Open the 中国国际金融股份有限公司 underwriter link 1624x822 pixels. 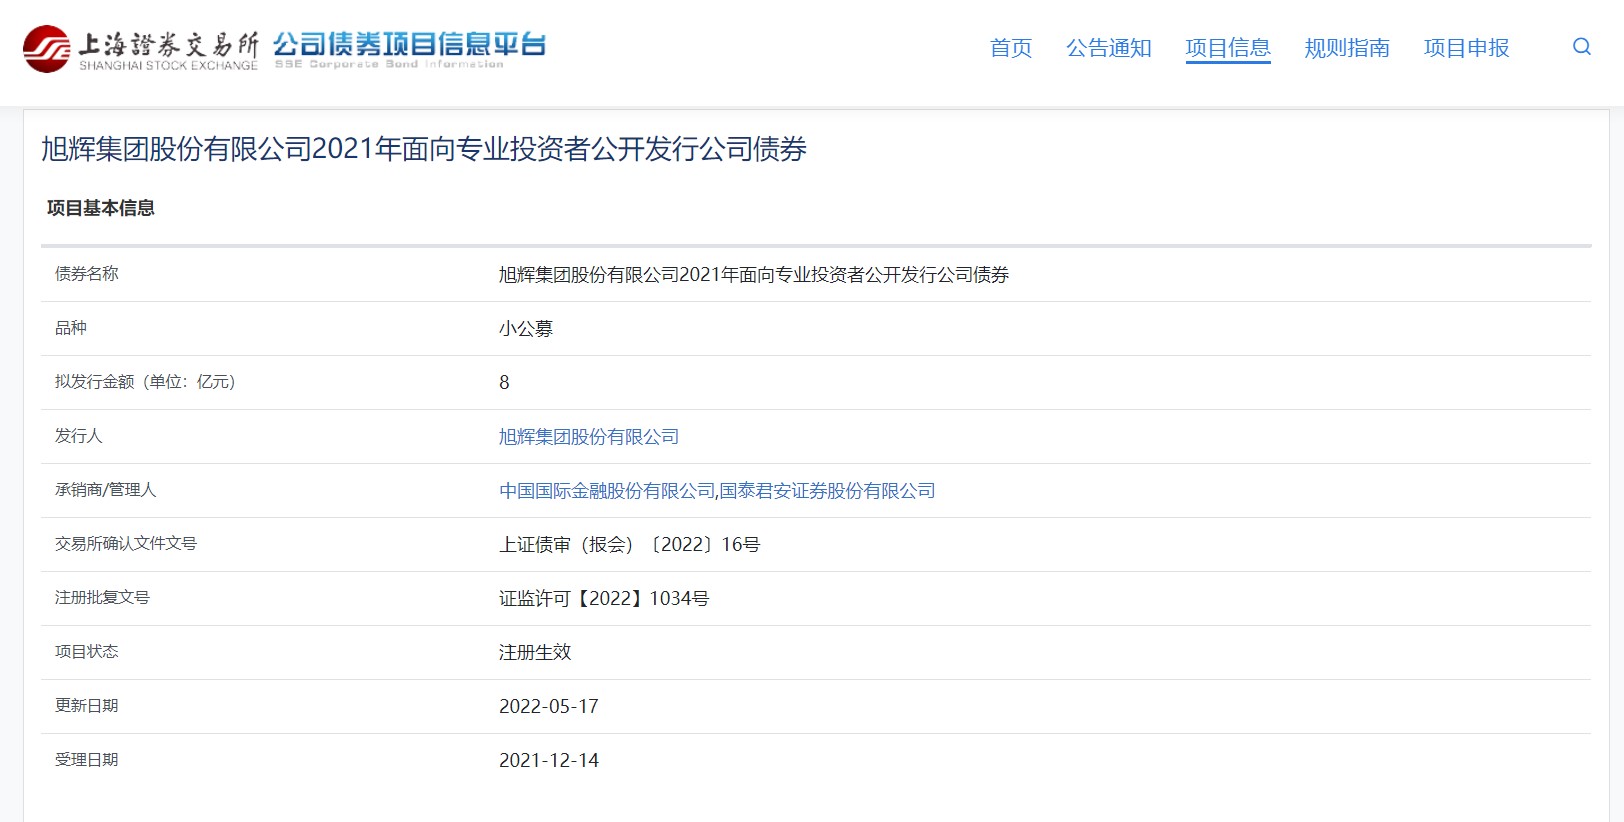[x=607, y=491]
